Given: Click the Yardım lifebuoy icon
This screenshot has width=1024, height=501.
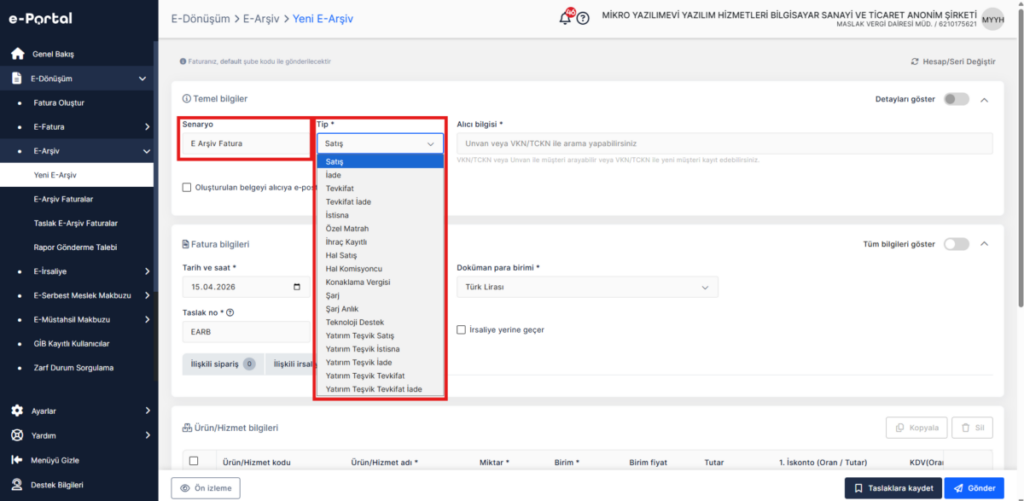Looking at the screenshot, I should click(18, 435).
